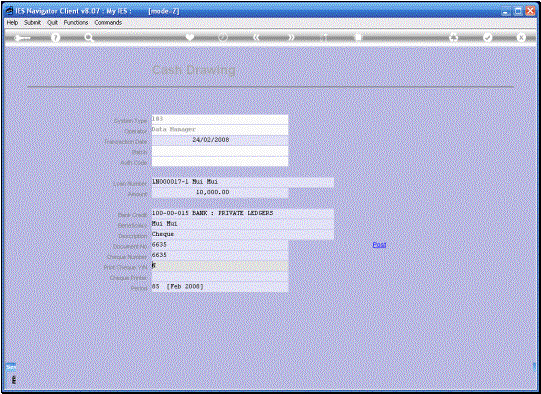This screenshot has height=394, width=541.
Task: Click the Amount field showing 10,000.00
Action: click(220, 193)
